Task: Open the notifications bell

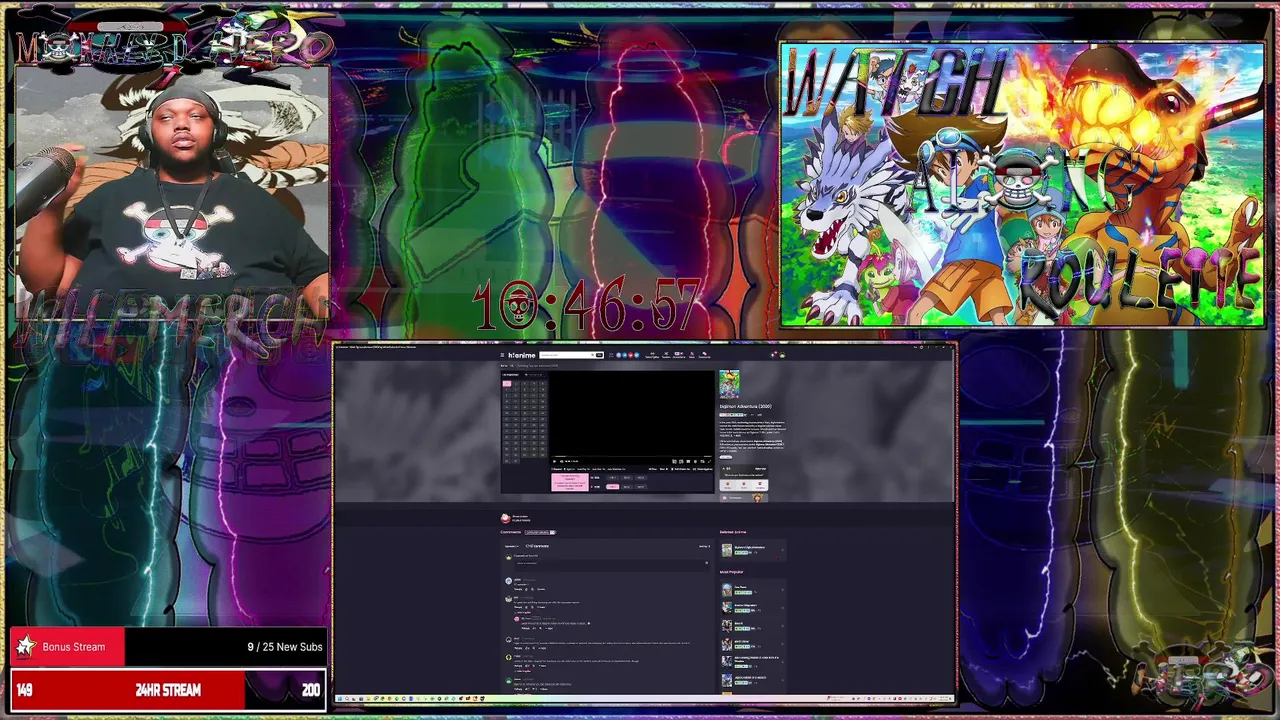Action: [x=773, y=355]
